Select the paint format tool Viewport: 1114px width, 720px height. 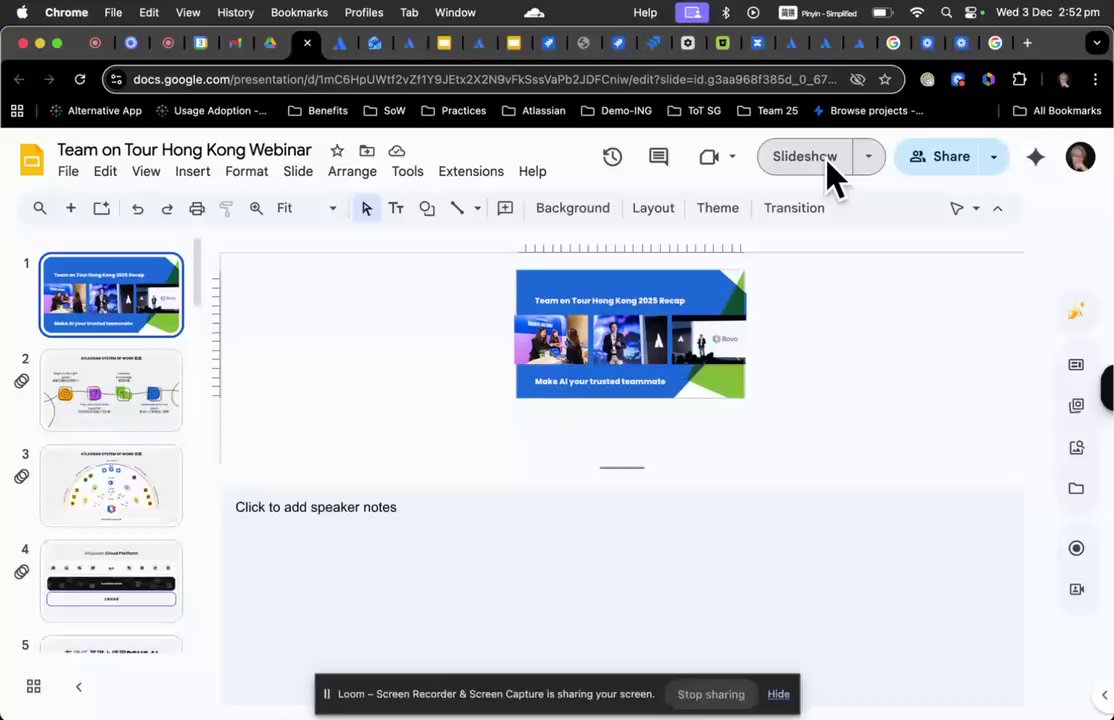pyautogui.click(x=226, y=208)
